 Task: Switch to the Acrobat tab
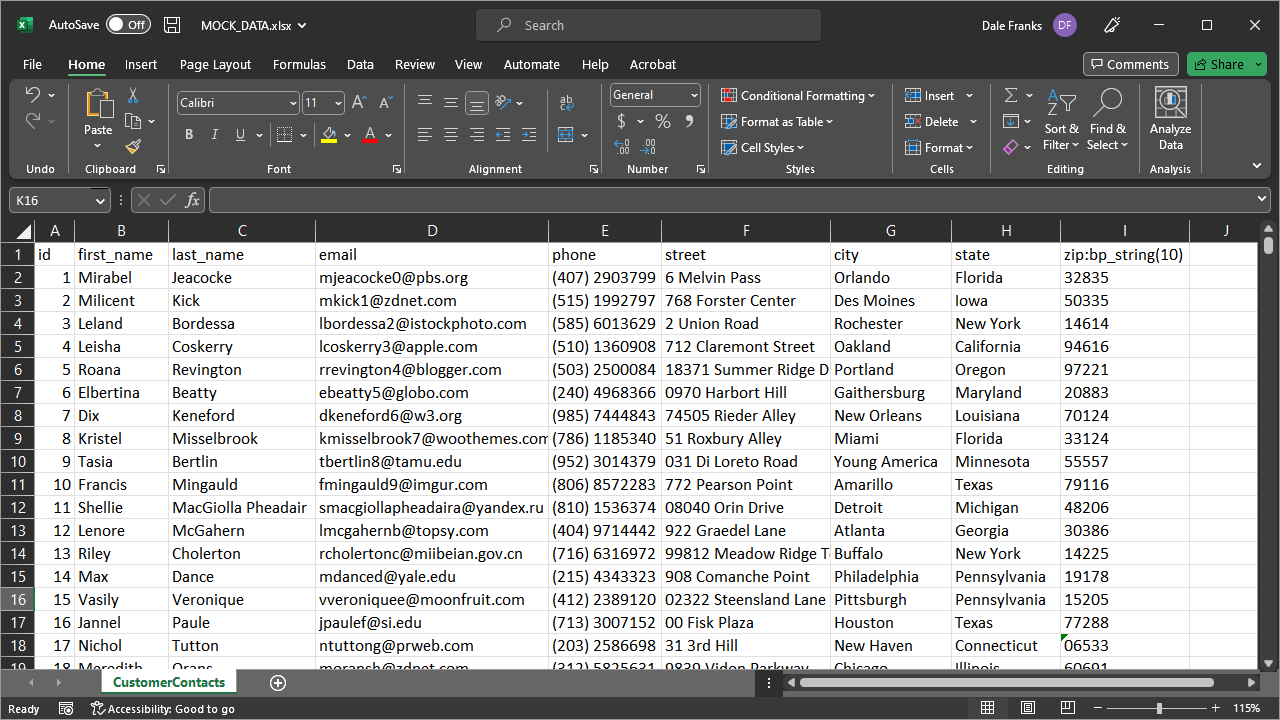[x=653, y=64]
